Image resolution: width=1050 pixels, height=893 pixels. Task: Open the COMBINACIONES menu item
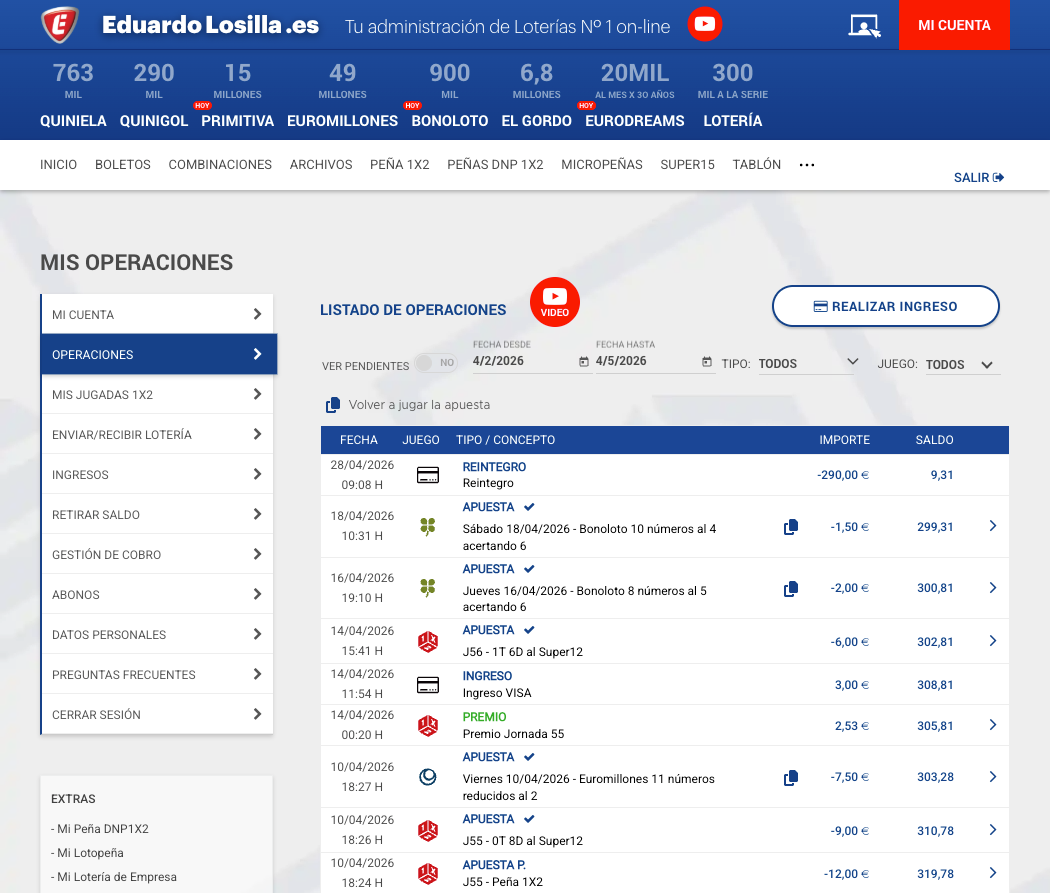click(220, 165)
